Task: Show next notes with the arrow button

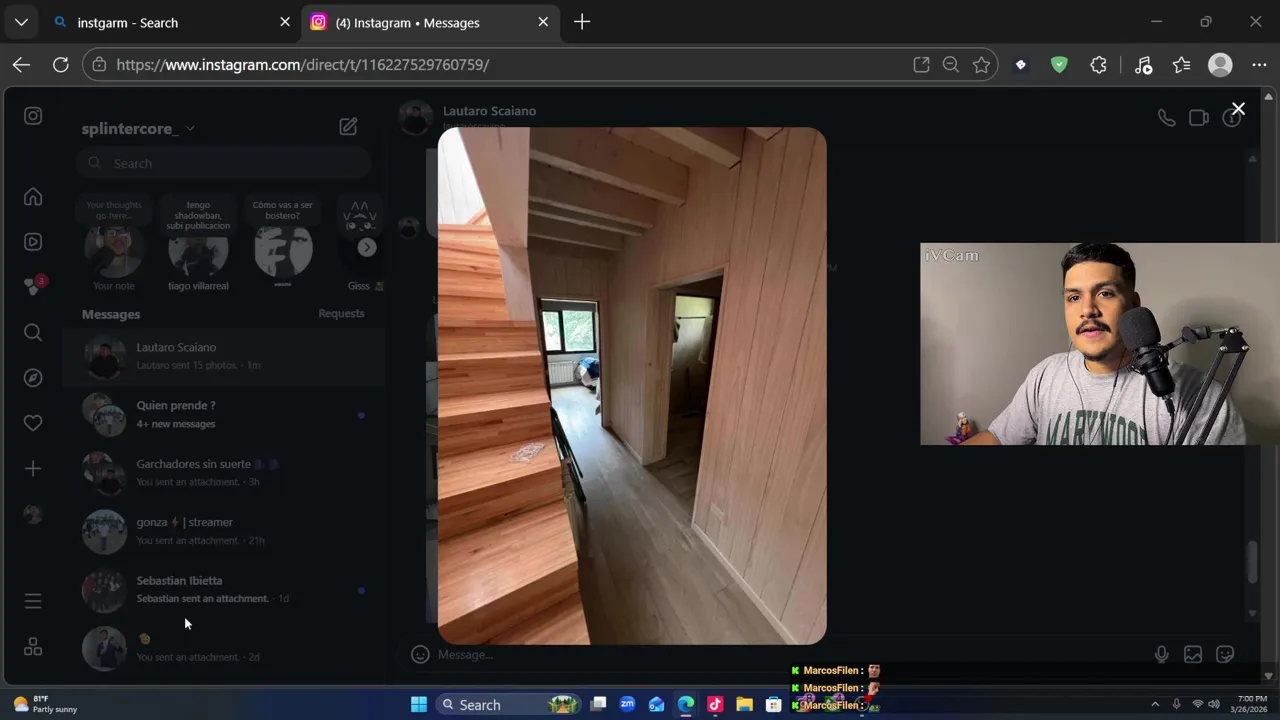Action: (x=367, y=247)
